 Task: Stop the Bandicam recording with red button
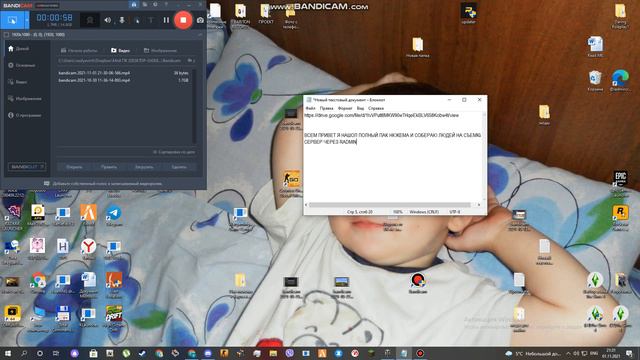click(183, 20)
